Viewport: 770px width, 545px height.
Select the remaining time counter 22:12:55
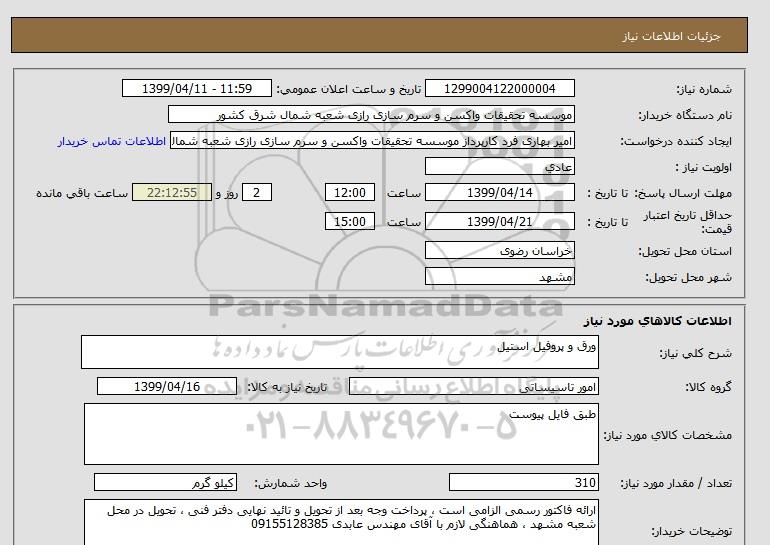(x=172, y=192)
